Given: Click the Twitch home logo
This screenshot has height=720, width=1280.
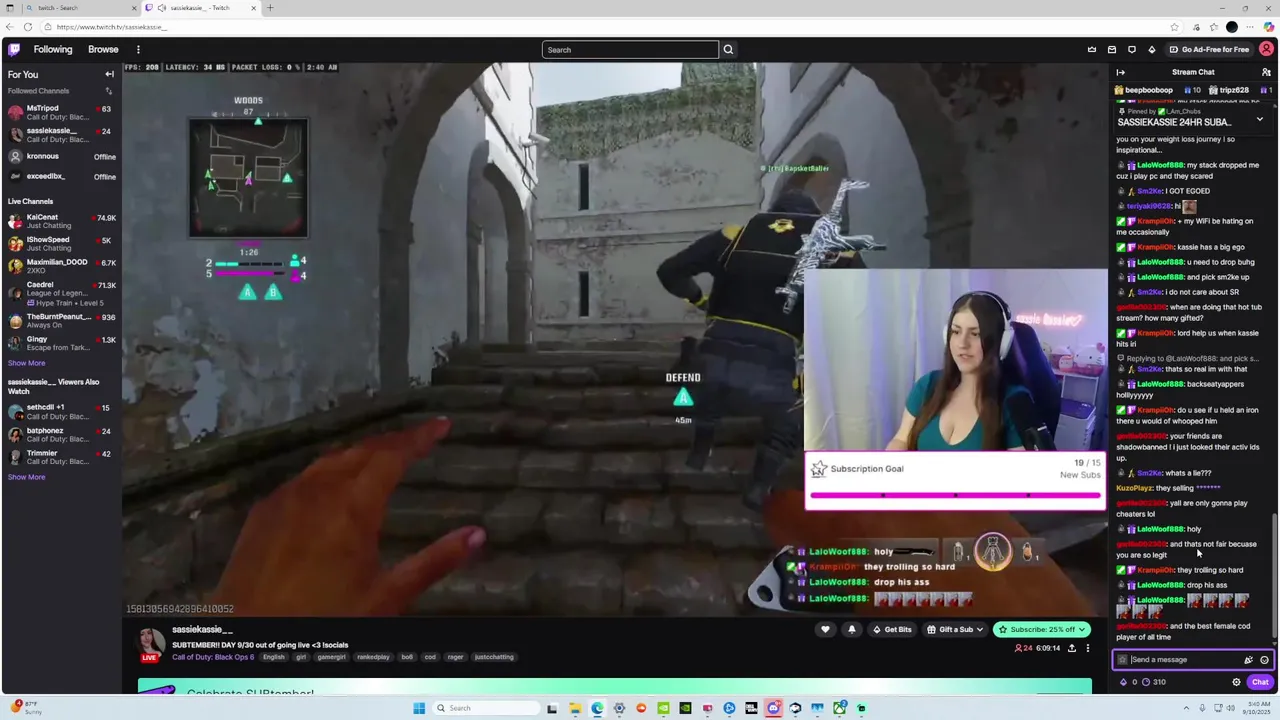Looking at the screenshot, I should tap(14, 49).
